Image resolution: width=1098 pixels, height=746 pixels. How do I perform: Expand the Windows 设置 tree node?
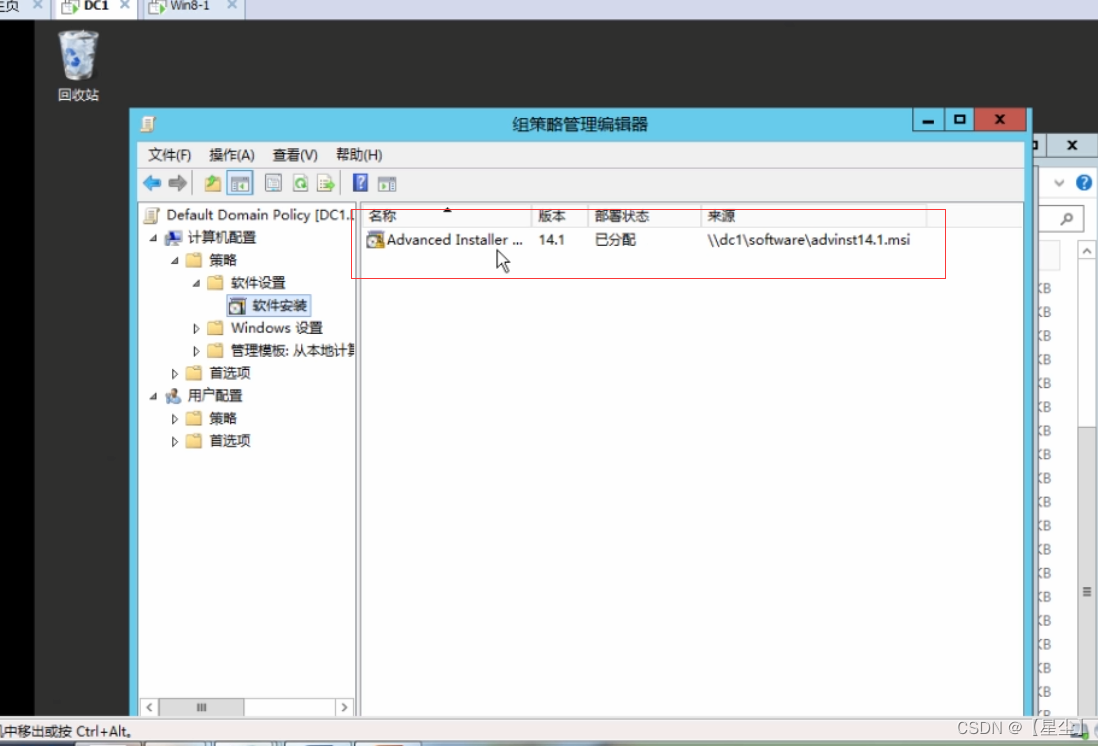(x=196, y=328)
